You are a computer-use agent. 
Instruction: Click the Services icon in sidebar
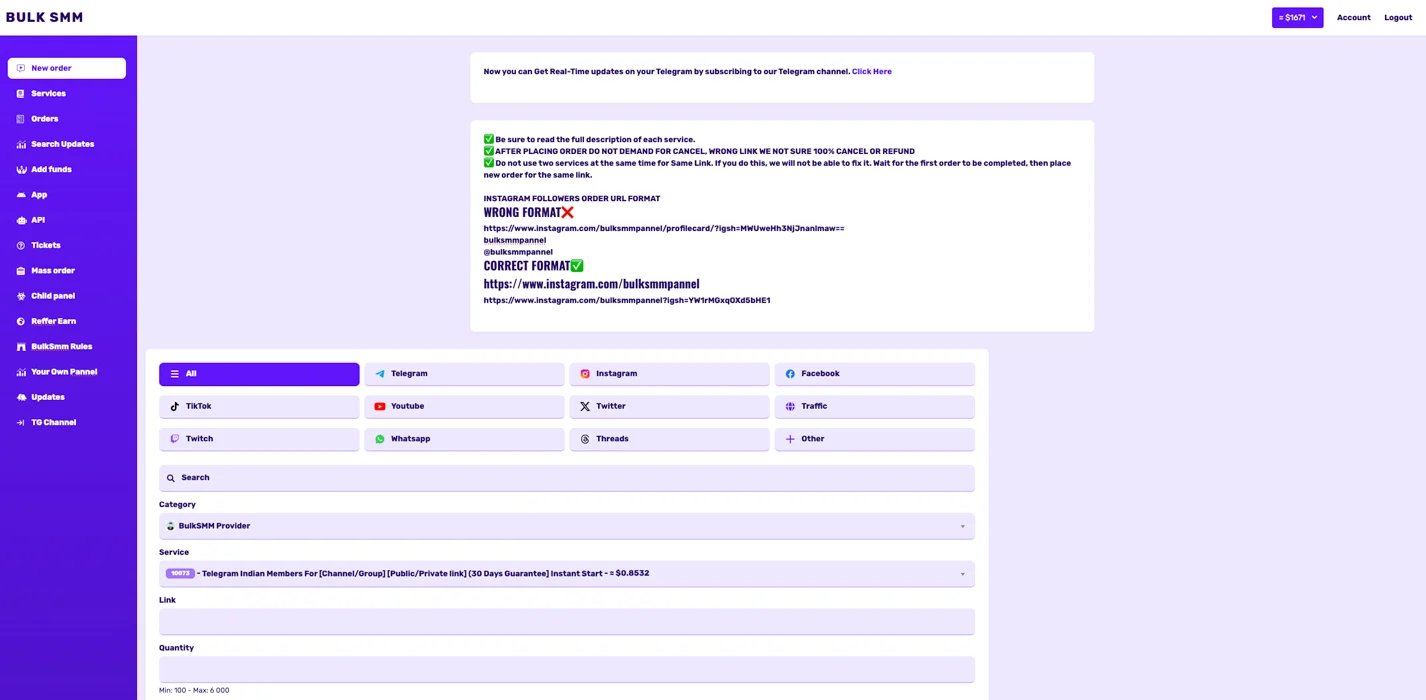(x=20, y=94)
